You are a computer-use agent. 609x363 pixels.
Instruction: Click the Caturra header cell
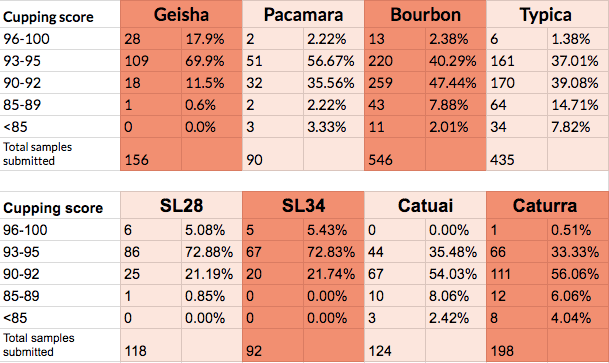[547, 205]
